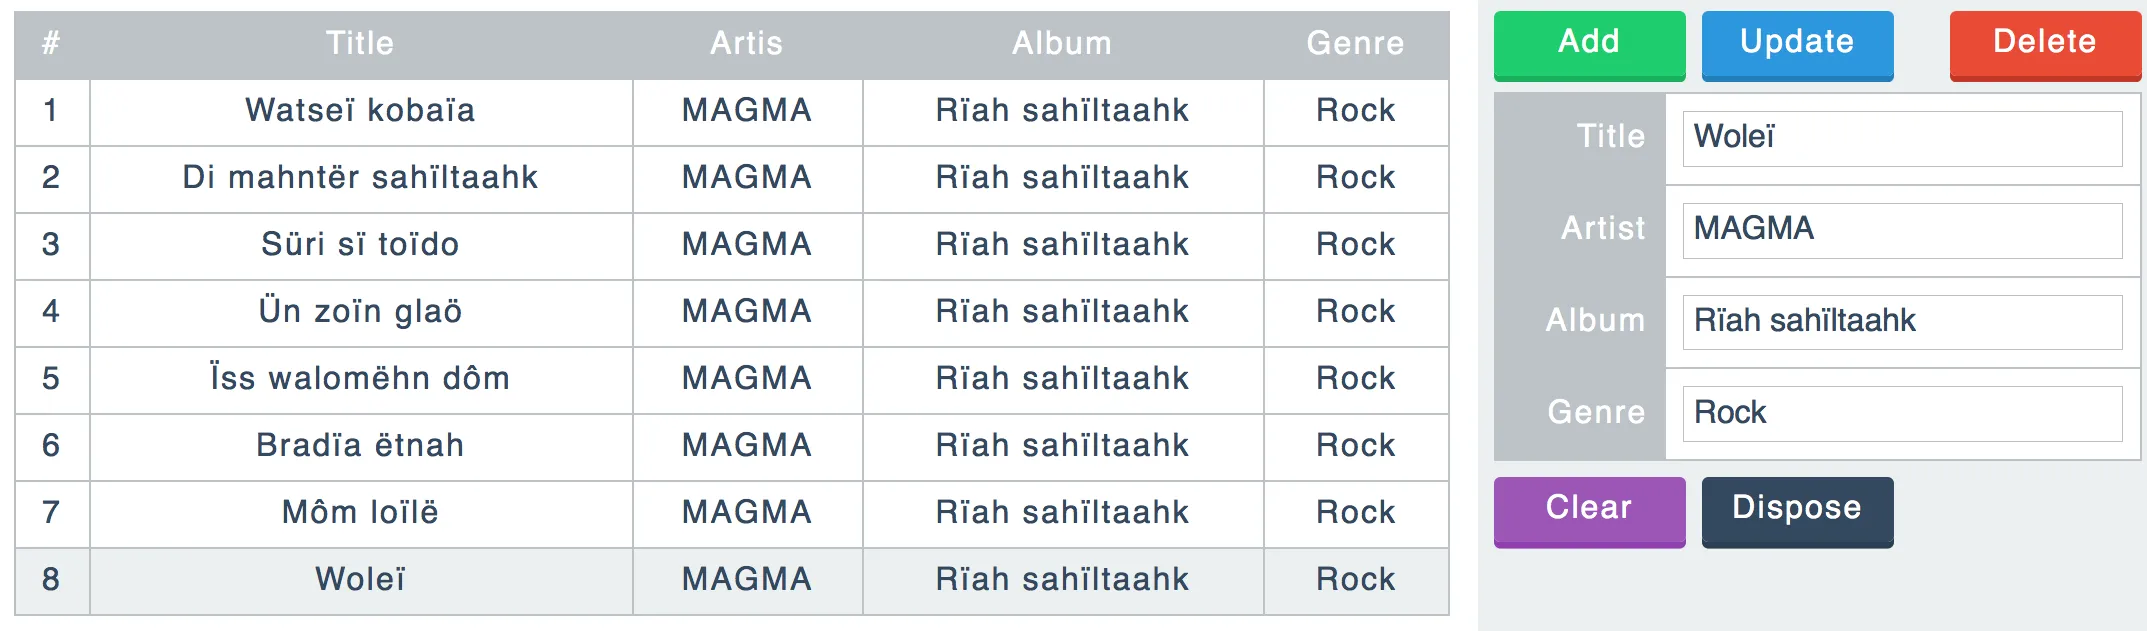Click the Artis column header
Image resolution: width=2147 pixels, height=631 pixels.
click(746, 44)
